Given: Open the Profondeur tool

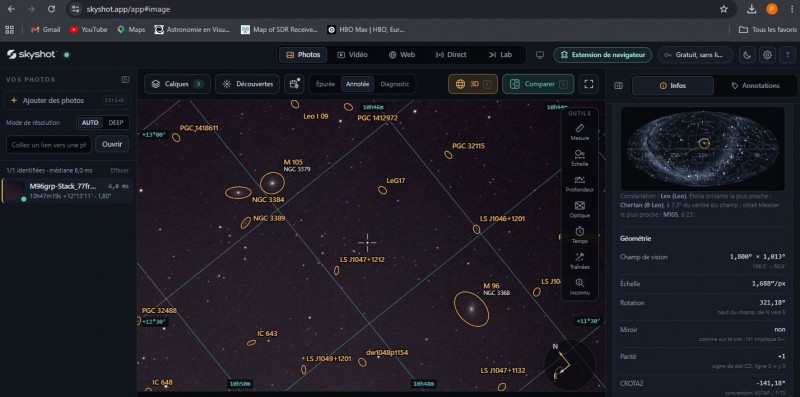Looking at the screenshot, I should [579, 184].
